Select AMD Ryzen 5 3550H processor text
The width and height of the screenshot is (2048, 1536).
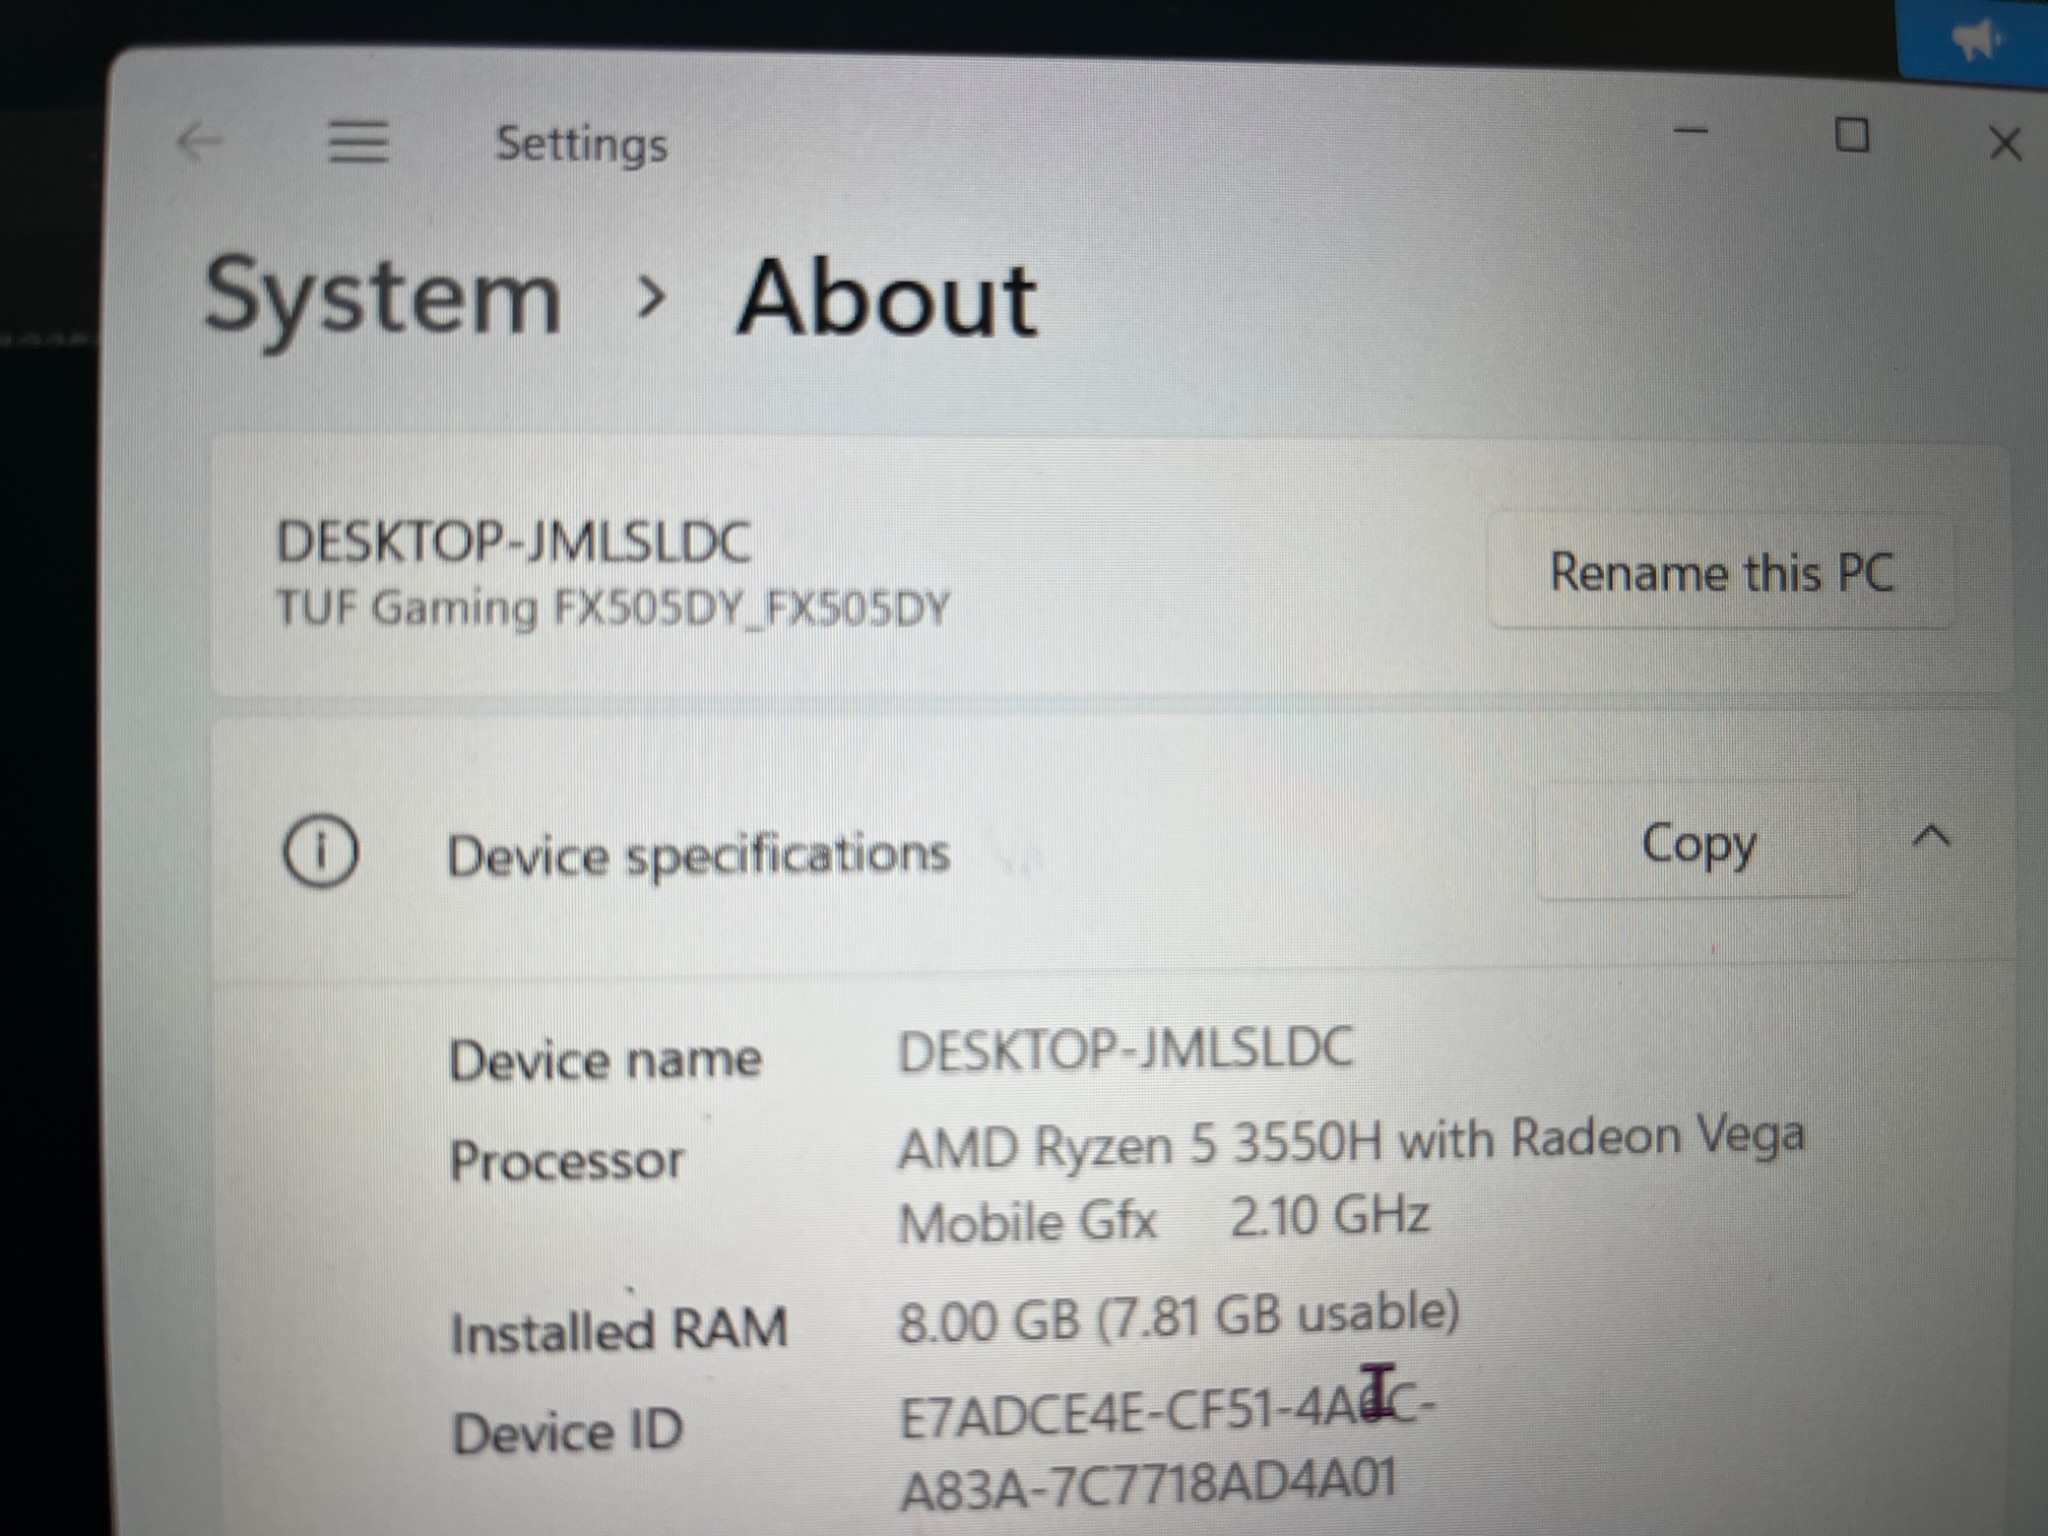pyautogui.click(x=1351, y=1142)
